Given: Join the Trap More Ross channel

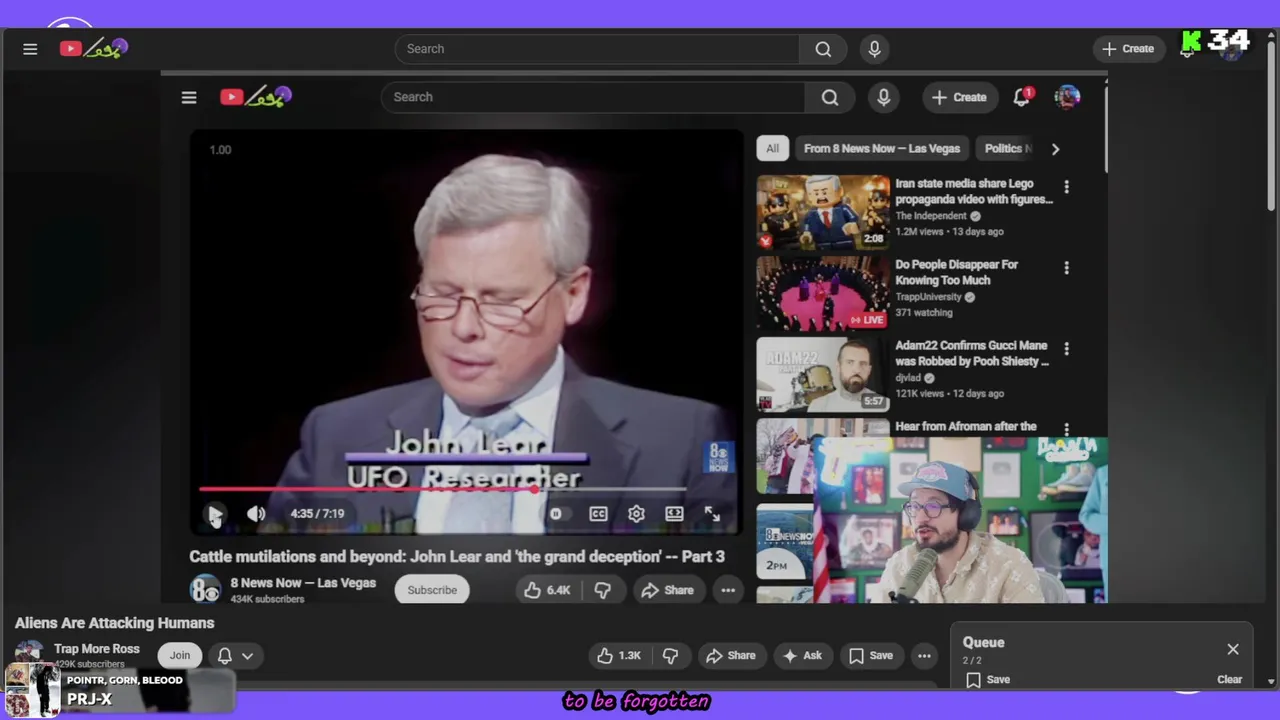Looking at the screenshot, I should (179, 656).
